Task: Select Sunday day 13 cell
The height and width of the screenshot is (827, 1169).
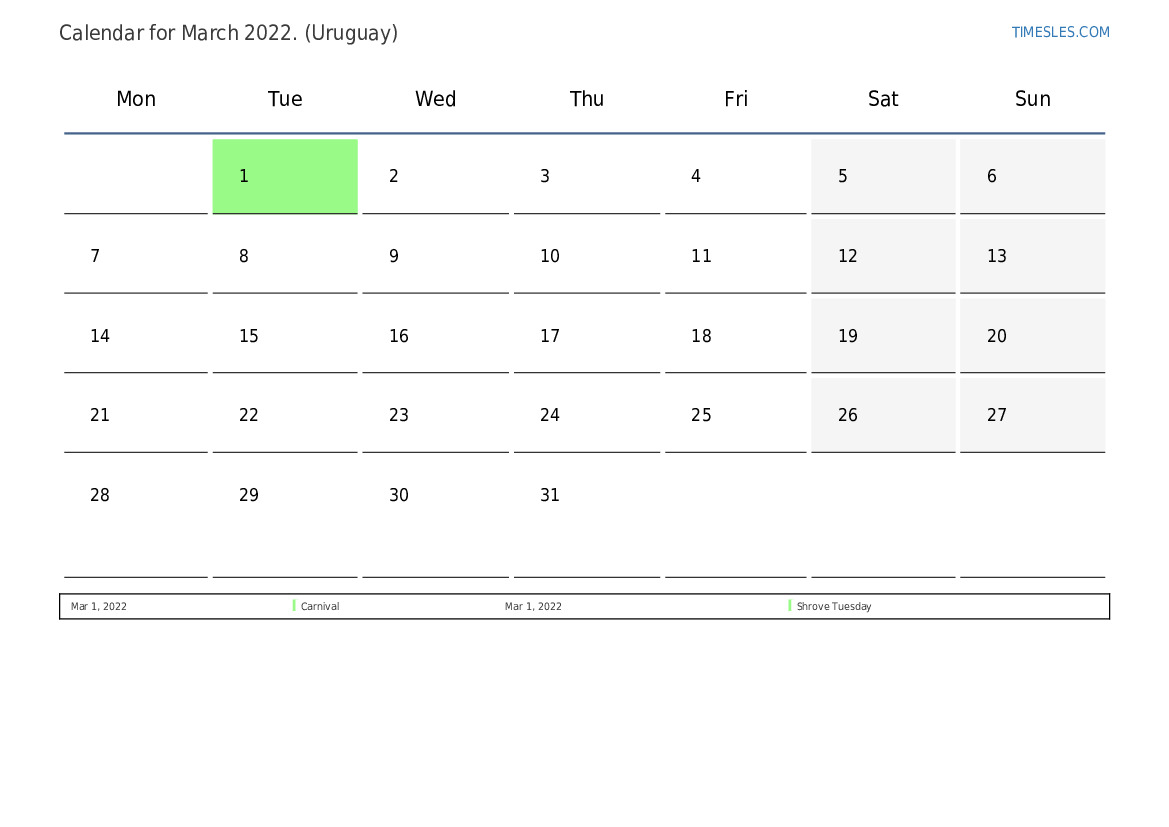Action: tap(1033, 256)
